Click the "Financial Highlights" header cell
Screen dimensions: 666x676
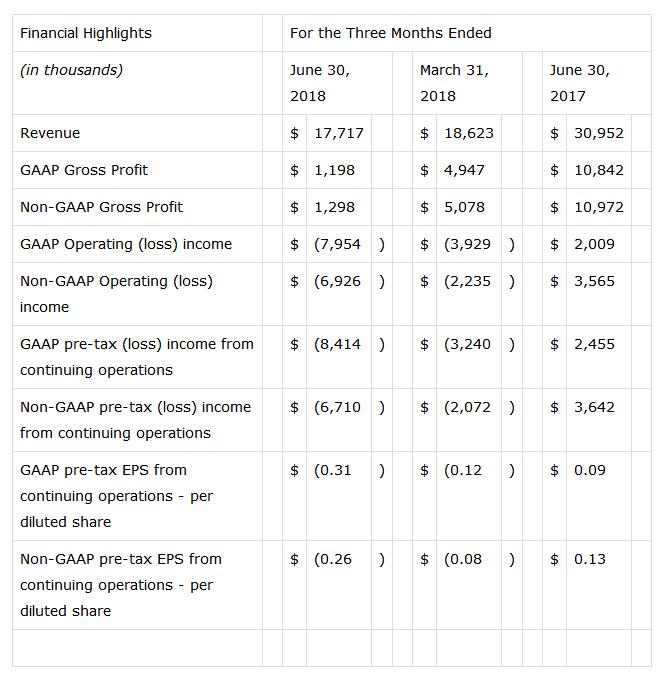(x=86, y=33)
